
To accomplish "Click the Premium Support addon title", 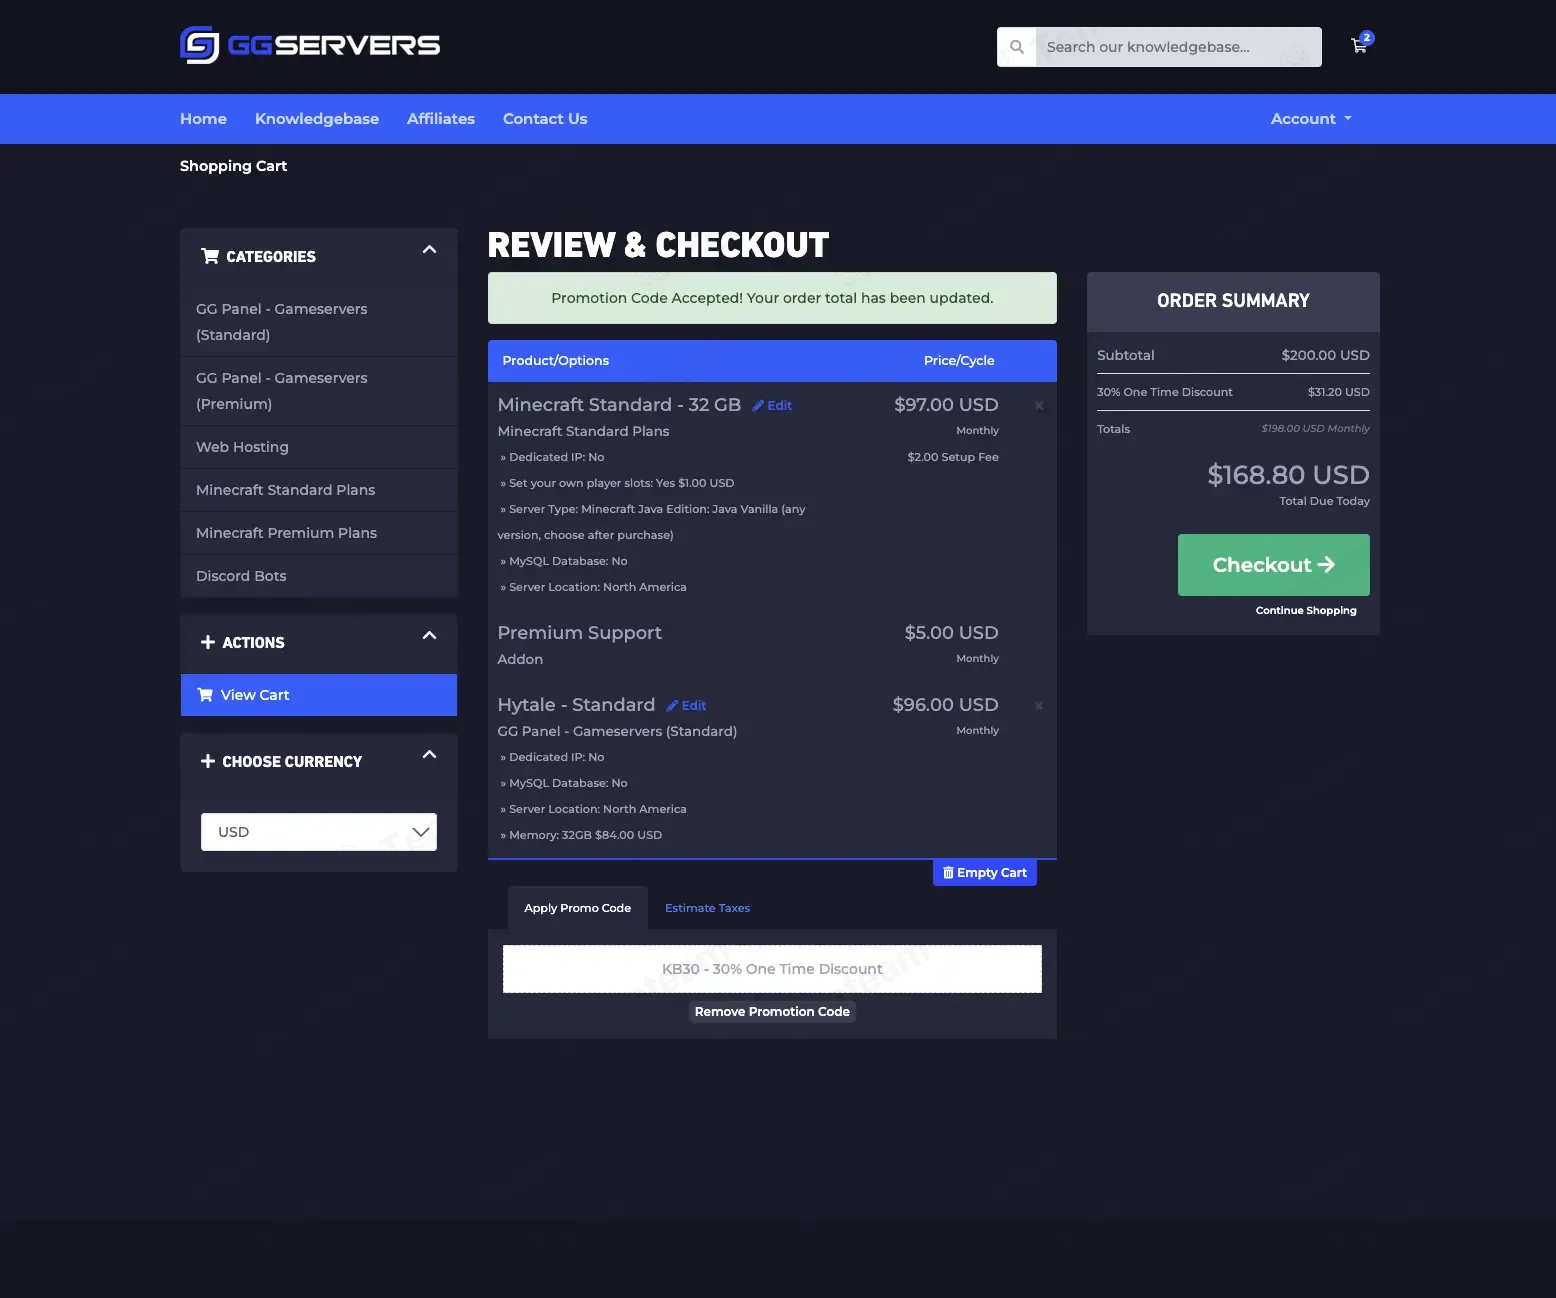I will point(580,633).
